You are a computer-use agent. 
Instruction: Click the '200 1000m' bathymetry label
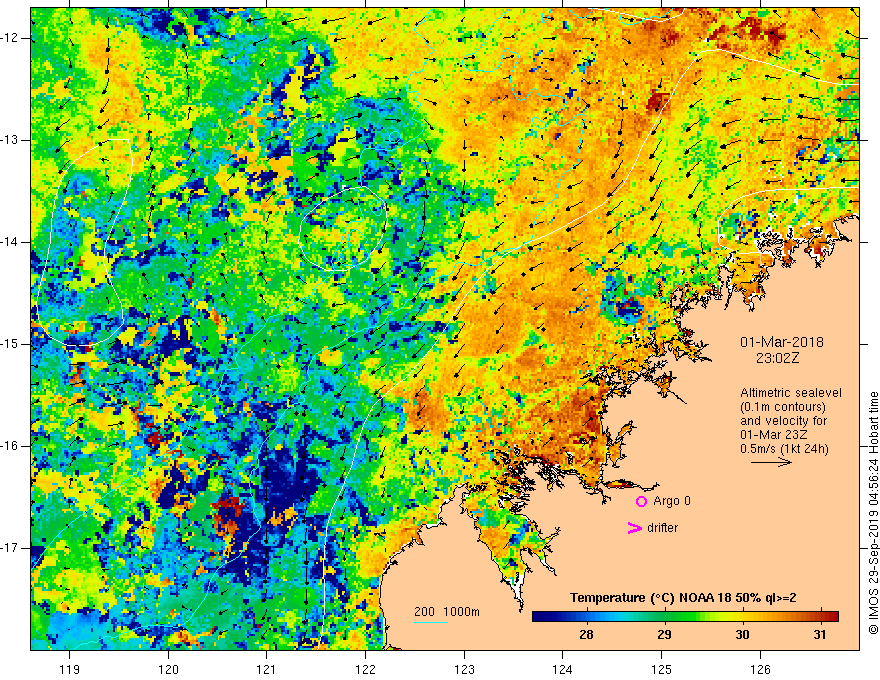[x=447, y=612]
